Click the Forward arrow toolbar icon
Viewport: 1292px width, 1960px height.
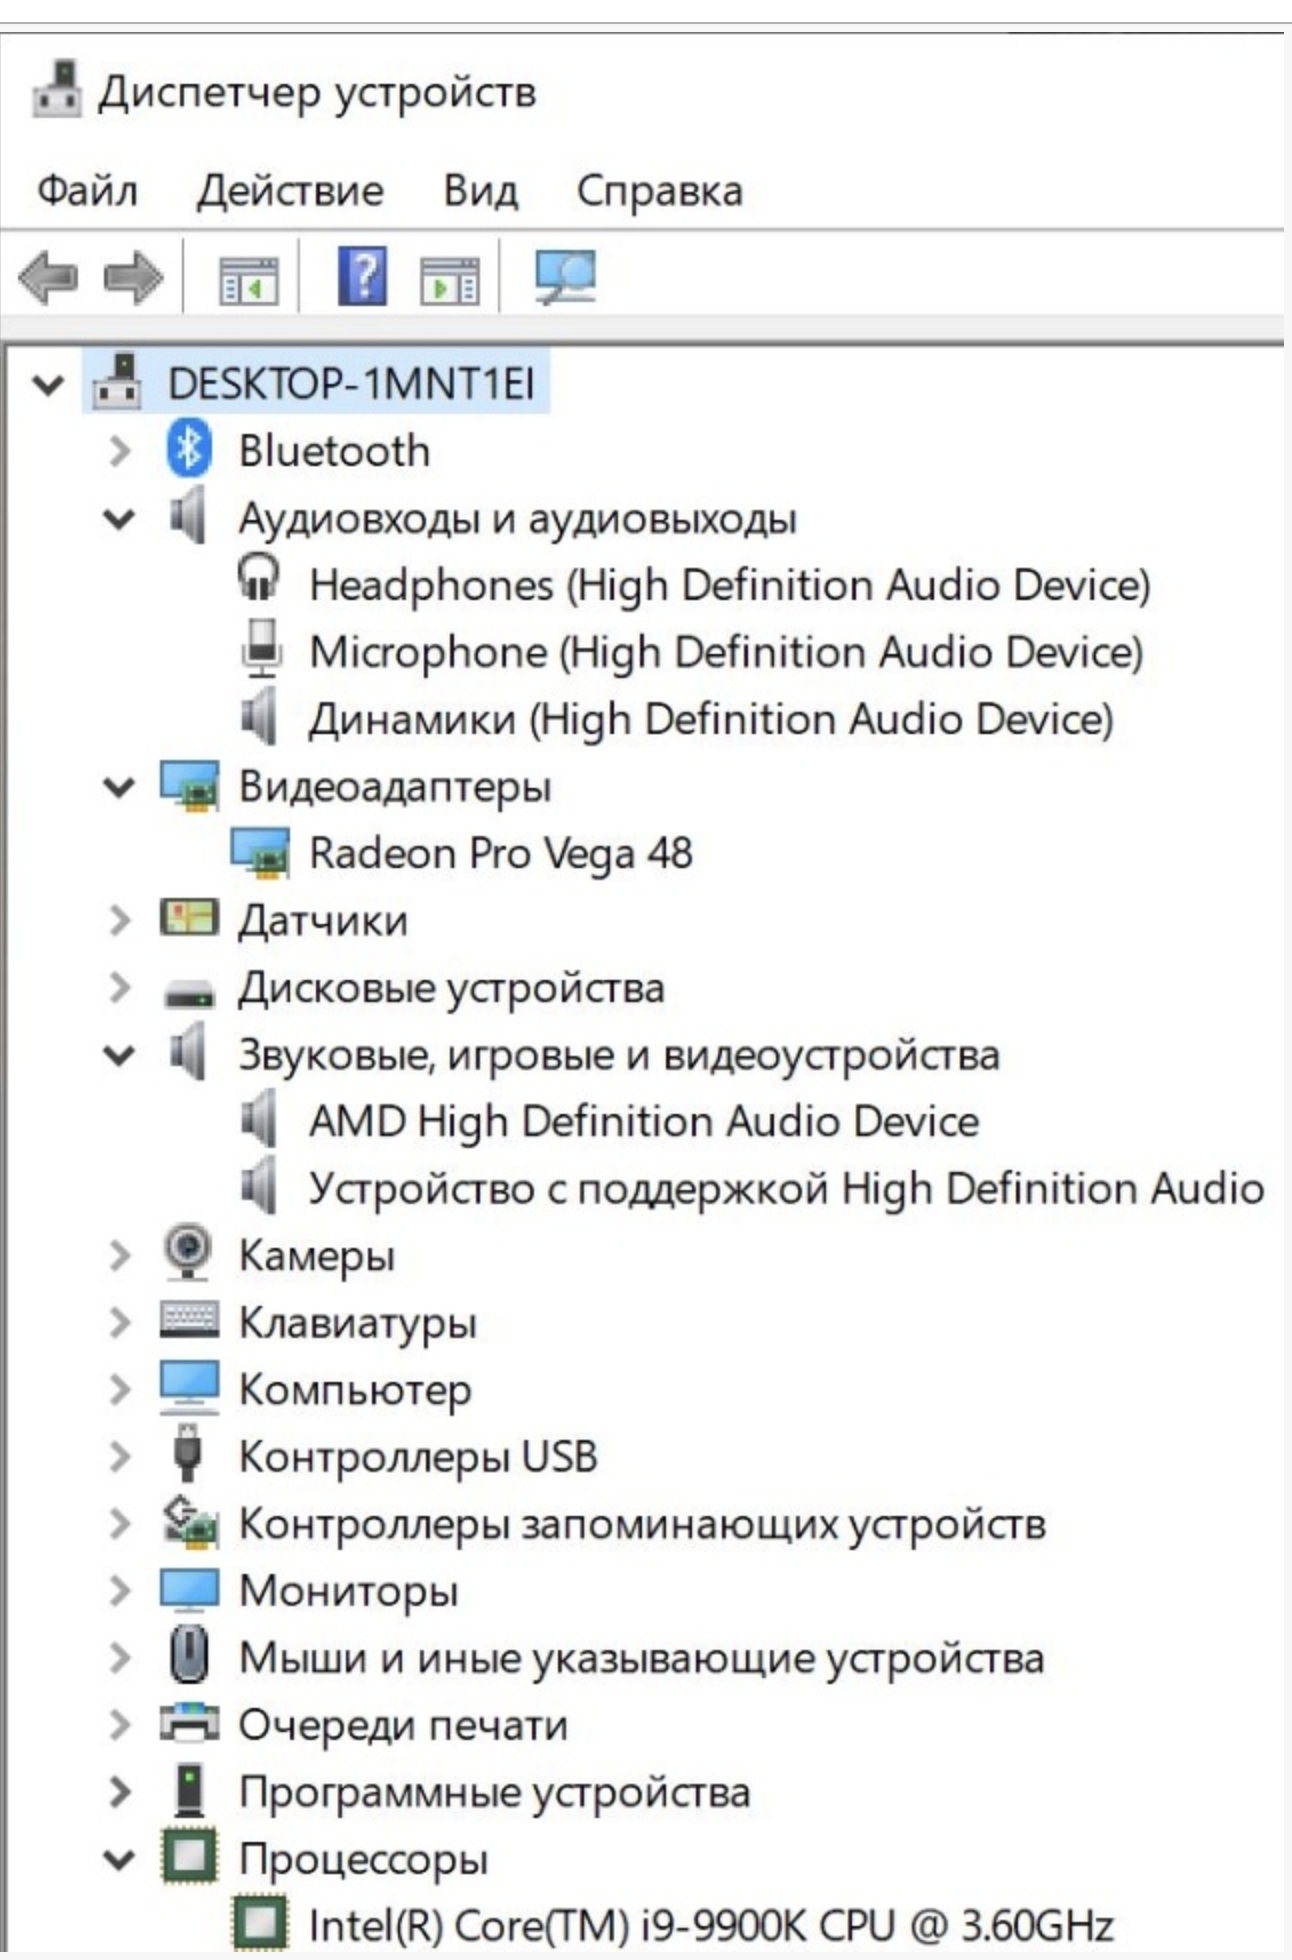pos(135,277)
